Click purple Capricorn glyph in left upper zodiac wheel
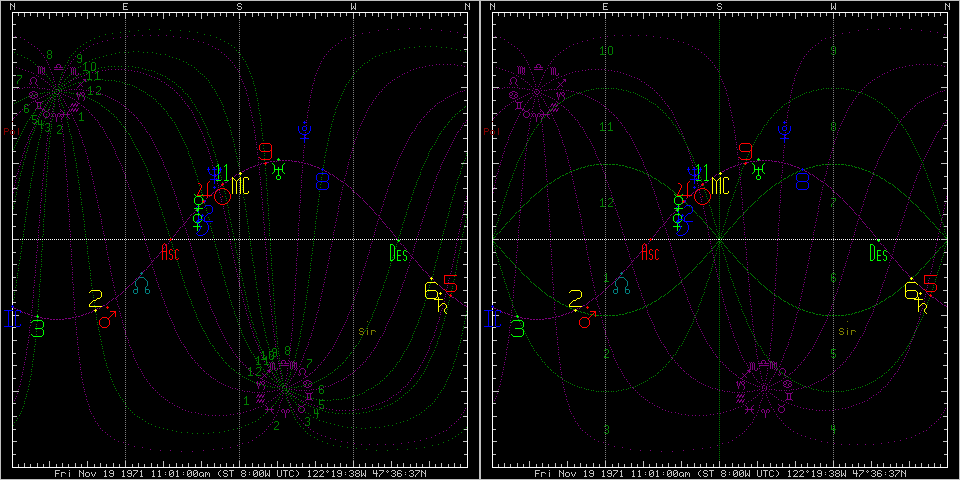Screen dimensions: 960x480 (x=81, y=95)
